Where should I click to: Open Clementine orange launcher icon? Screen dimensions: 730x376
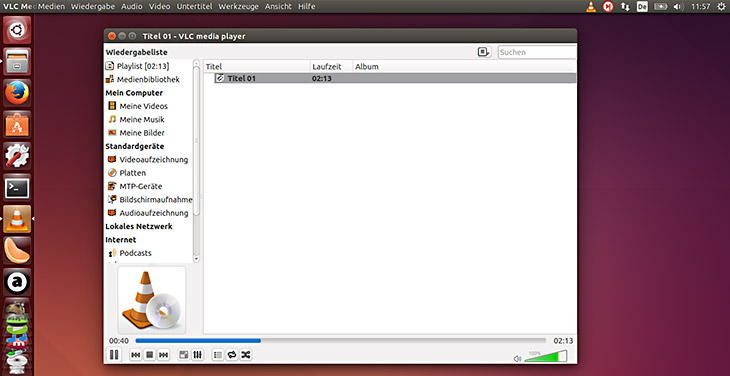[17, 250]
